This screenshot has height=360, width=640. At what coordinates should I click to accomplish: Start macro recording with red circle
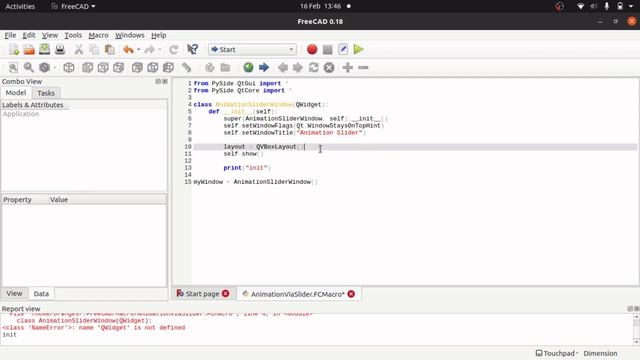[312, 49]
